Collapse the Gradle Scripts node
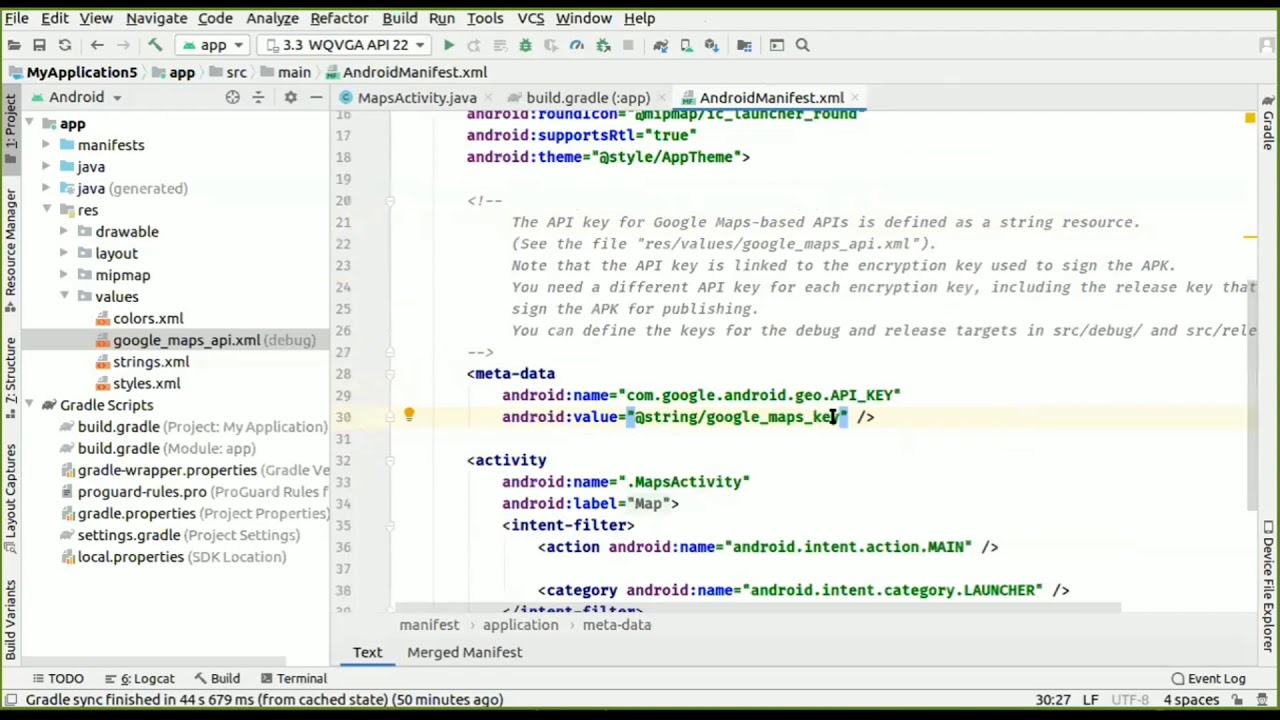Image resolution: width=1280 pixels, height=720 pixels. 28,405
